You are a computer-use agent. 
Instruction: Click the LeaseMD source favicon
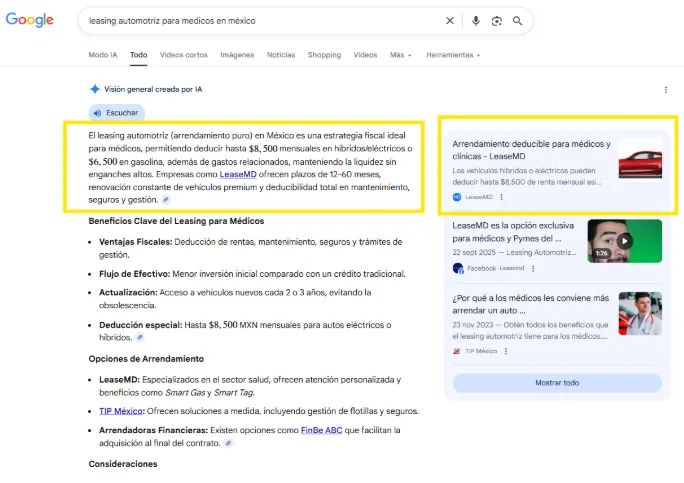tap(457, 197)
